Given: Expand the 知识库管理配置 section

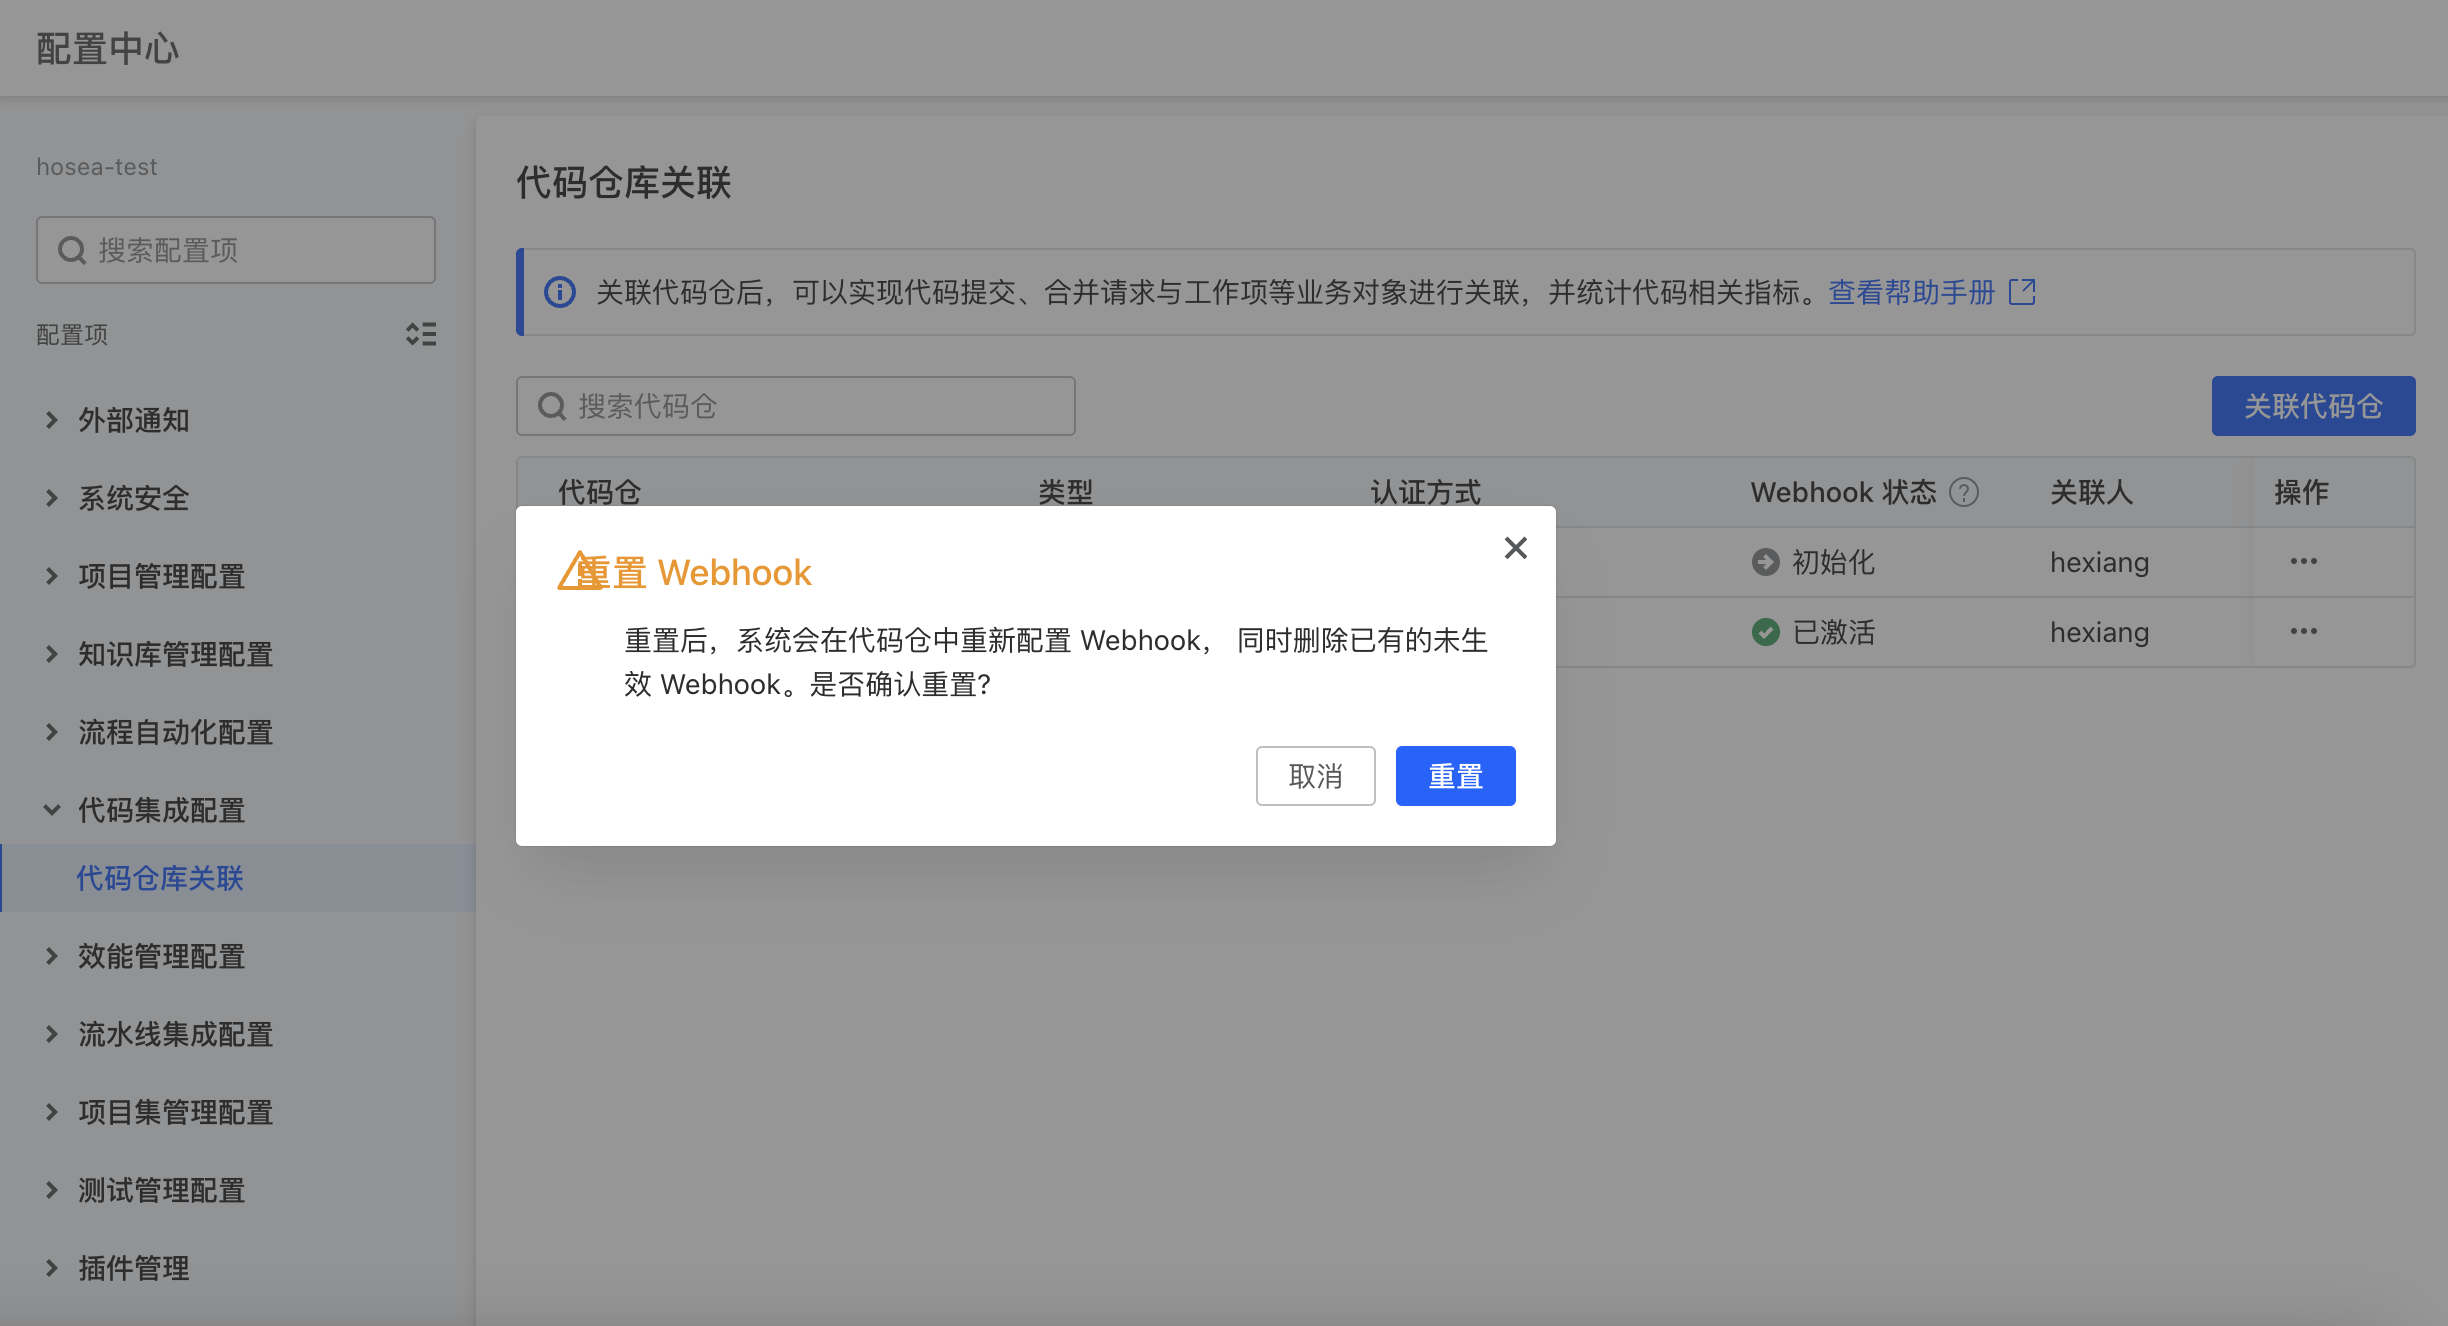Looking at the screenshot, I should click(52, 654).
